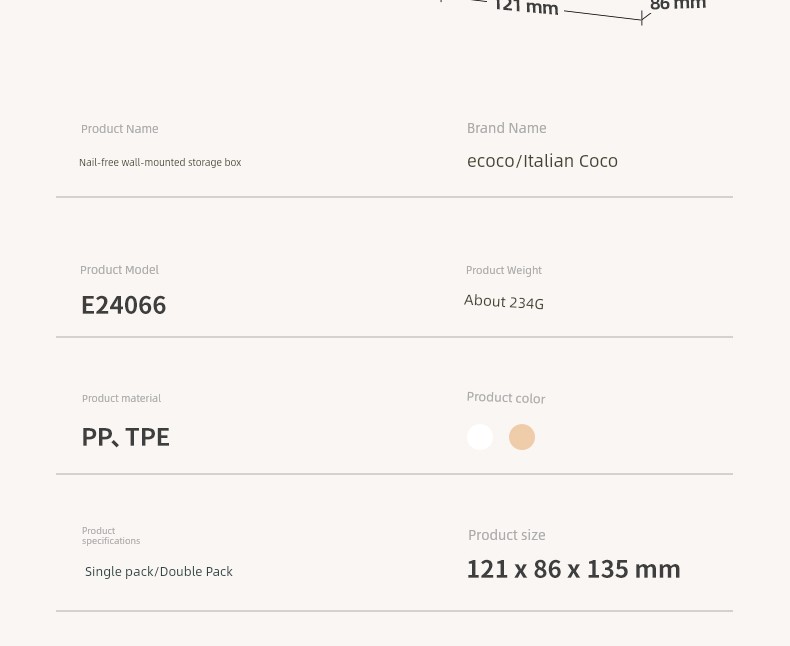Click the Product size label
Image resolution: width=790 pixels, height=646 pixels.
(507, 535)
